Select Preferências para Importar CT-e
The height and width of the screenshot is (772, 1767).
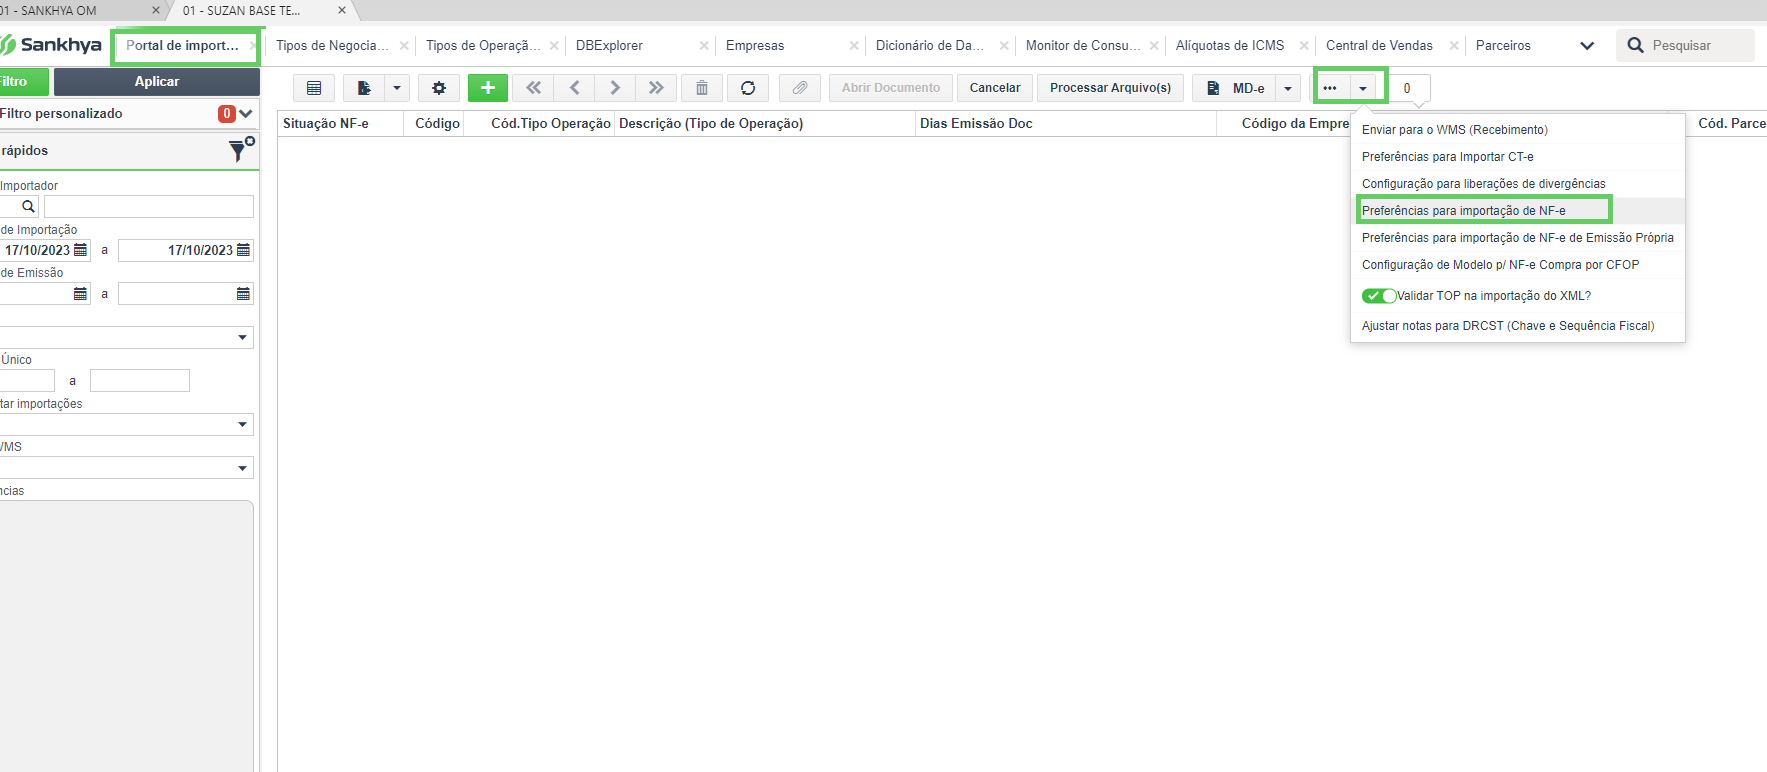click(1518, 157)
